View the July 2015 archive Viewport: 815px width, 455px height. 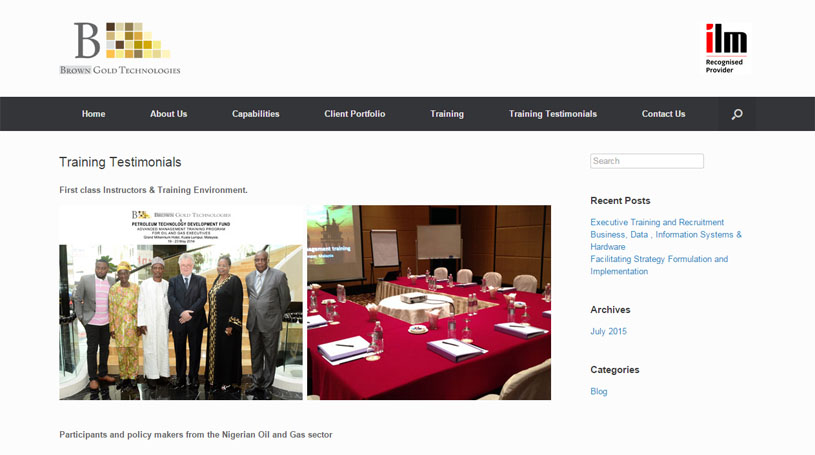click(x=608, y=331)
